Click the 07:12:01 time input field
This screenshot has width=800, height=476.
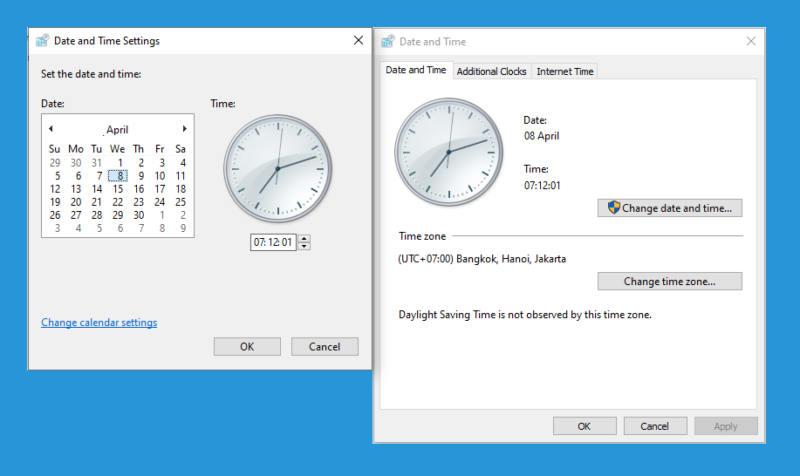click(273, 242)
